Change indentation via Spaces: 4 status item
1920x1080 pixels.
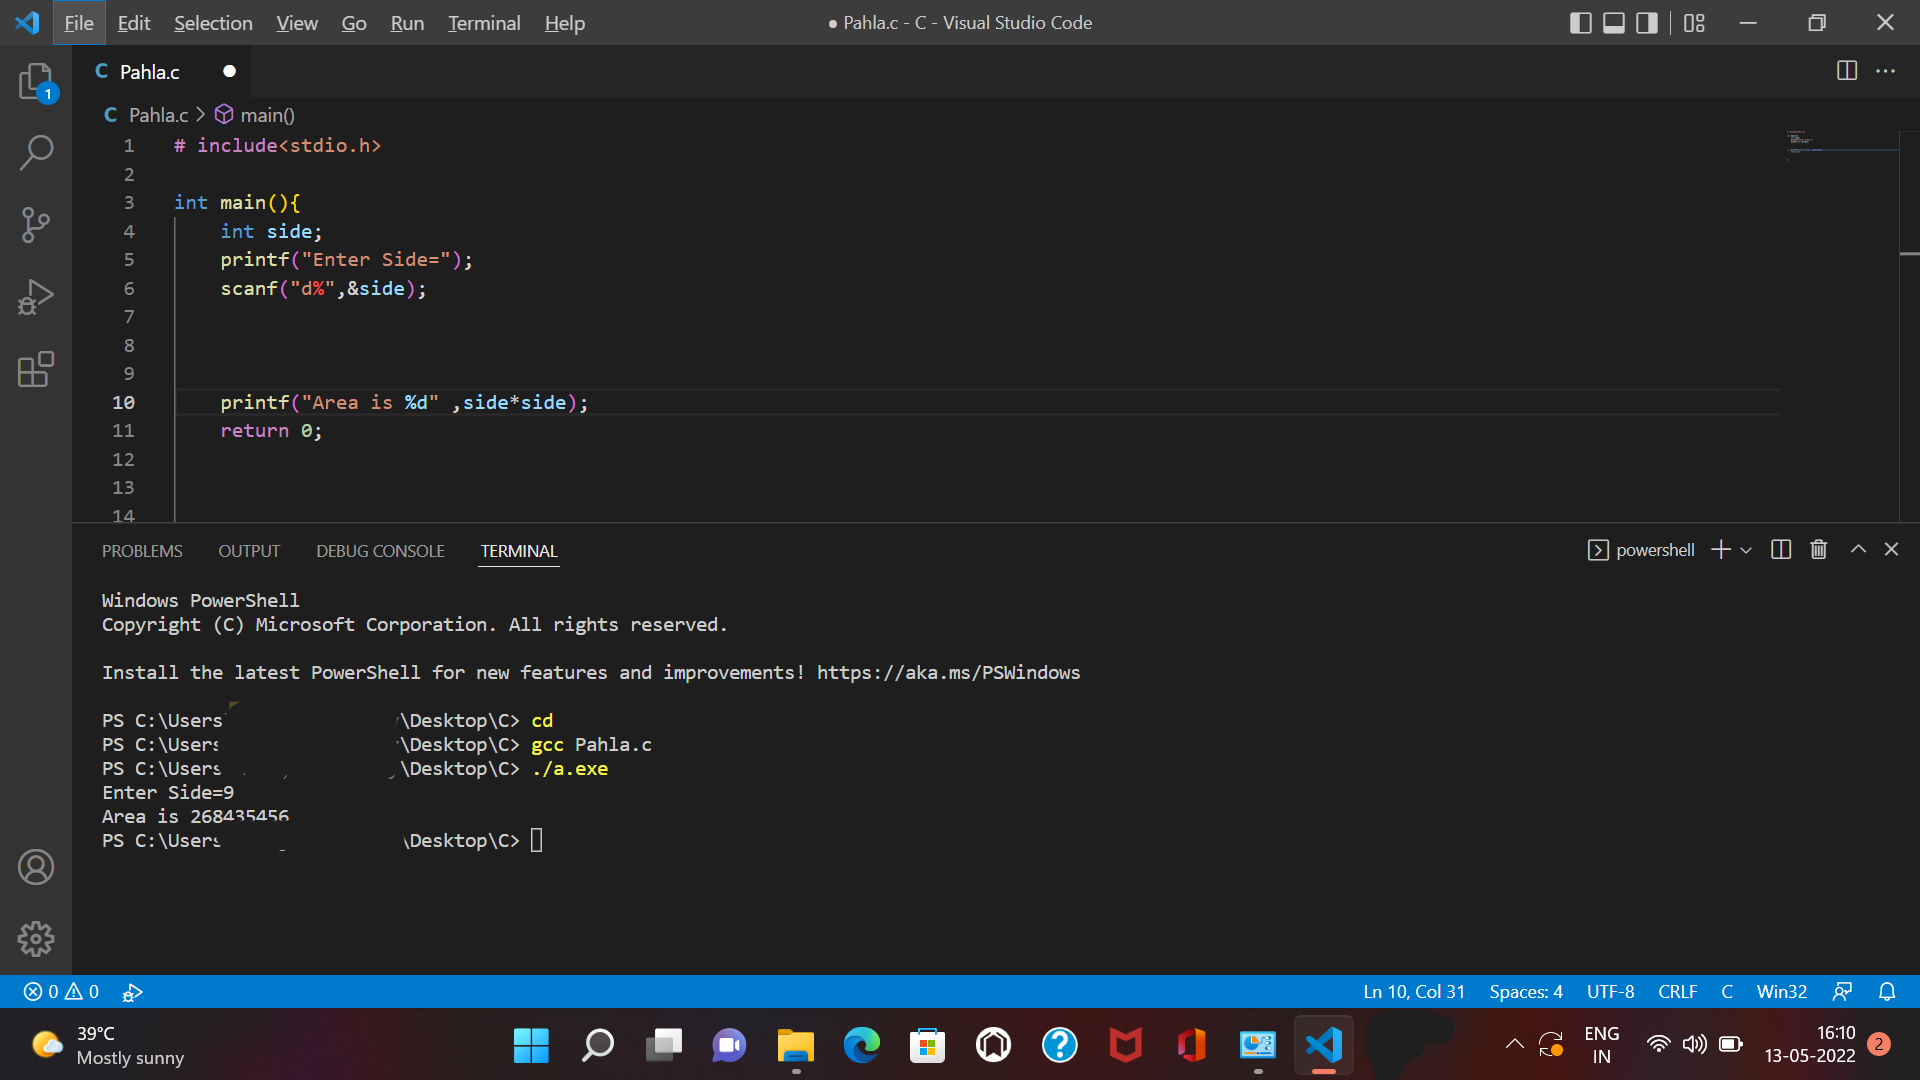tap(1525, 991)
